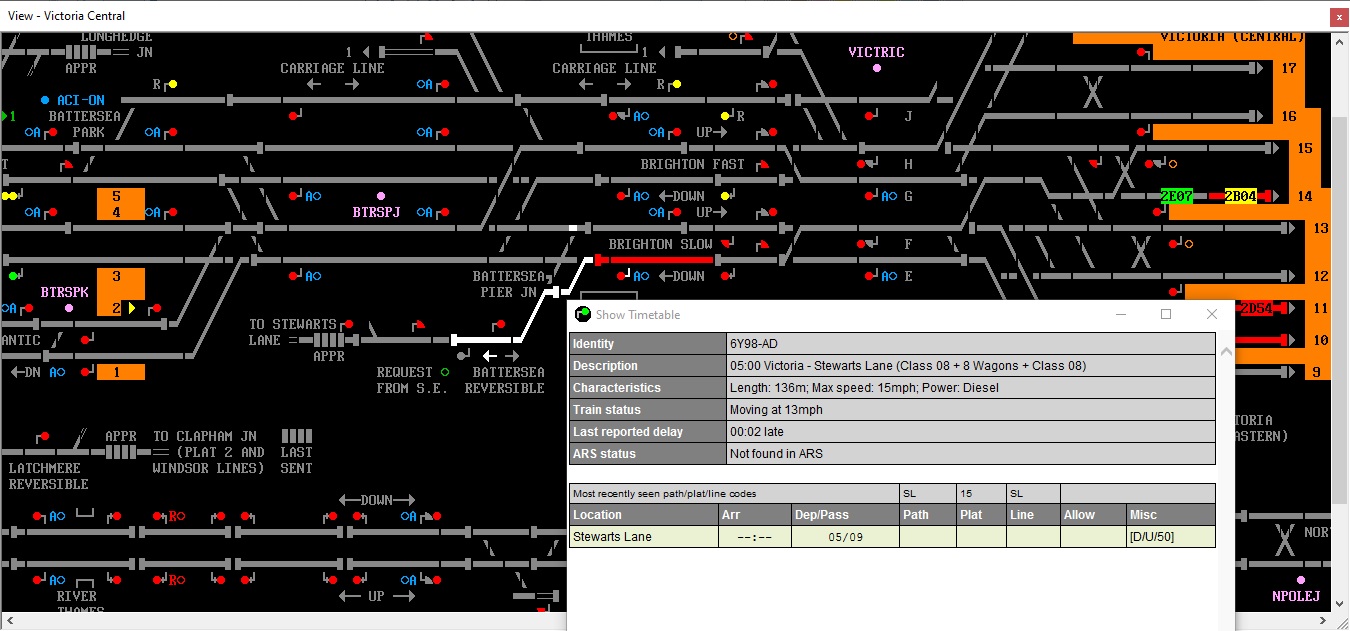Click Victoria platform 12 number
Image resolution: width=1350 pixels, height=631 pixels.
coord(1321,276)
